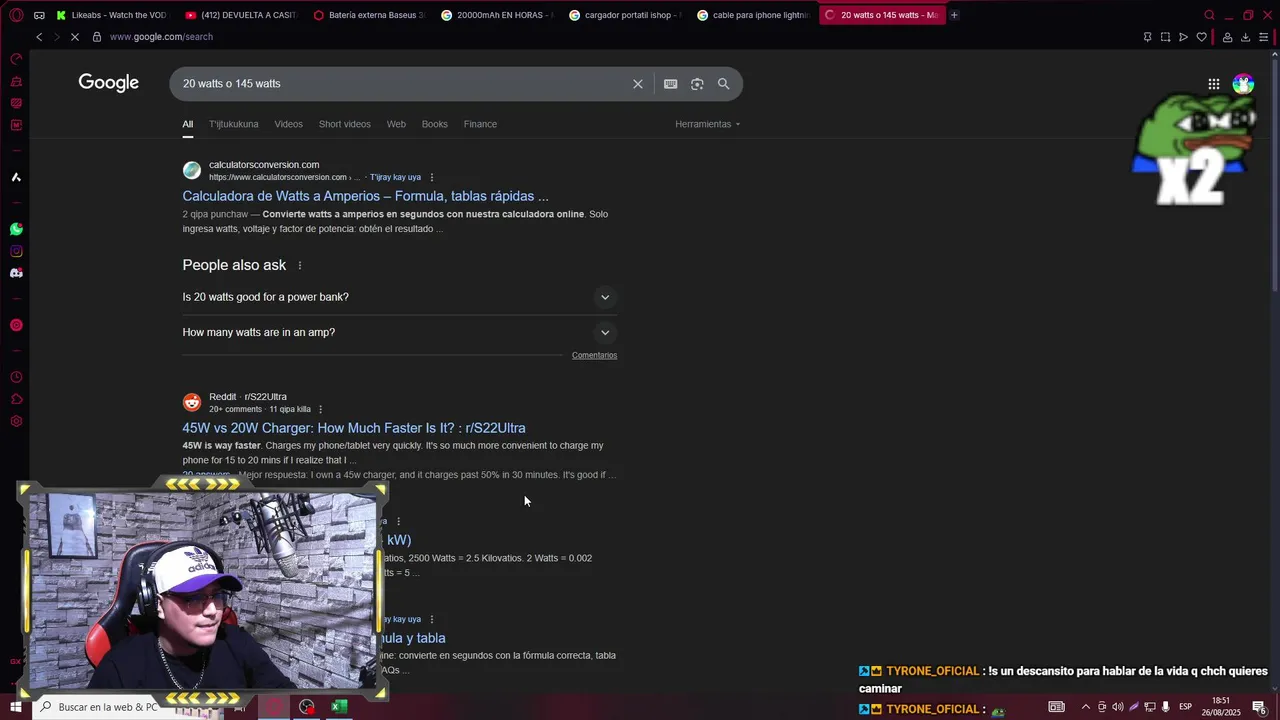Open Calculadora de Watts a Amperios result
This screenshot has width=1280, height=720.
(365, 196)
